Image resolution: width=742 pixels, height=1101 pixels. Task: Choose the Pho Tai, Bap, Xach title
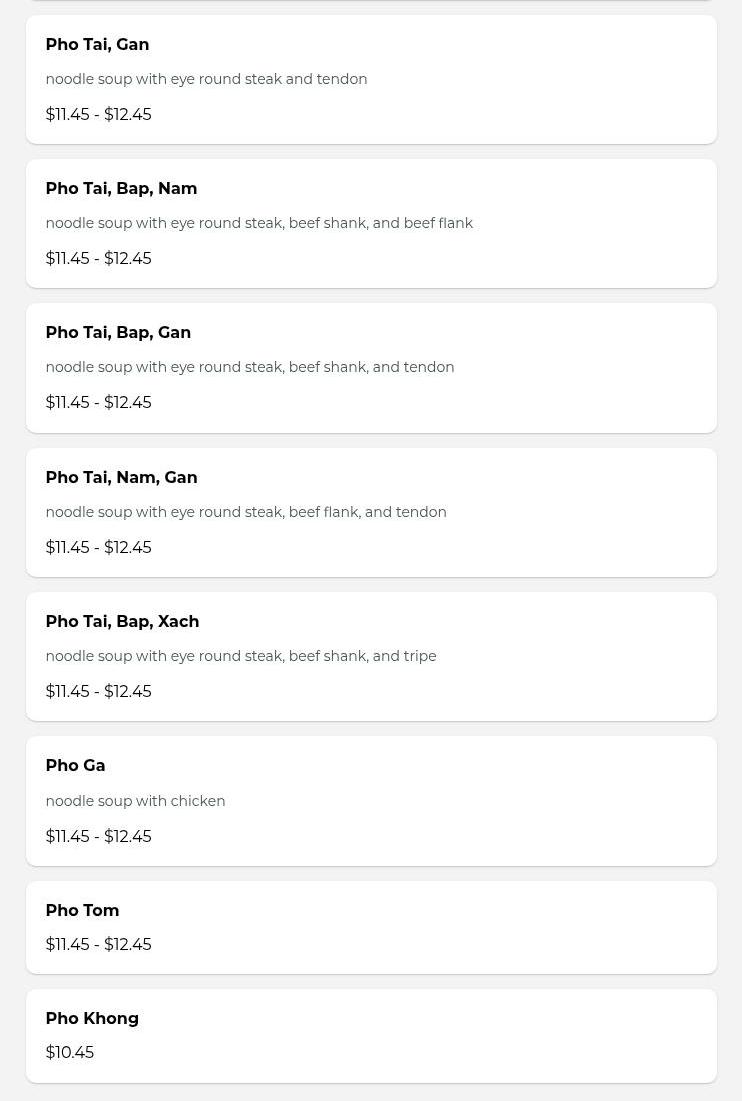pyautogui.click(x=122, y=622)
